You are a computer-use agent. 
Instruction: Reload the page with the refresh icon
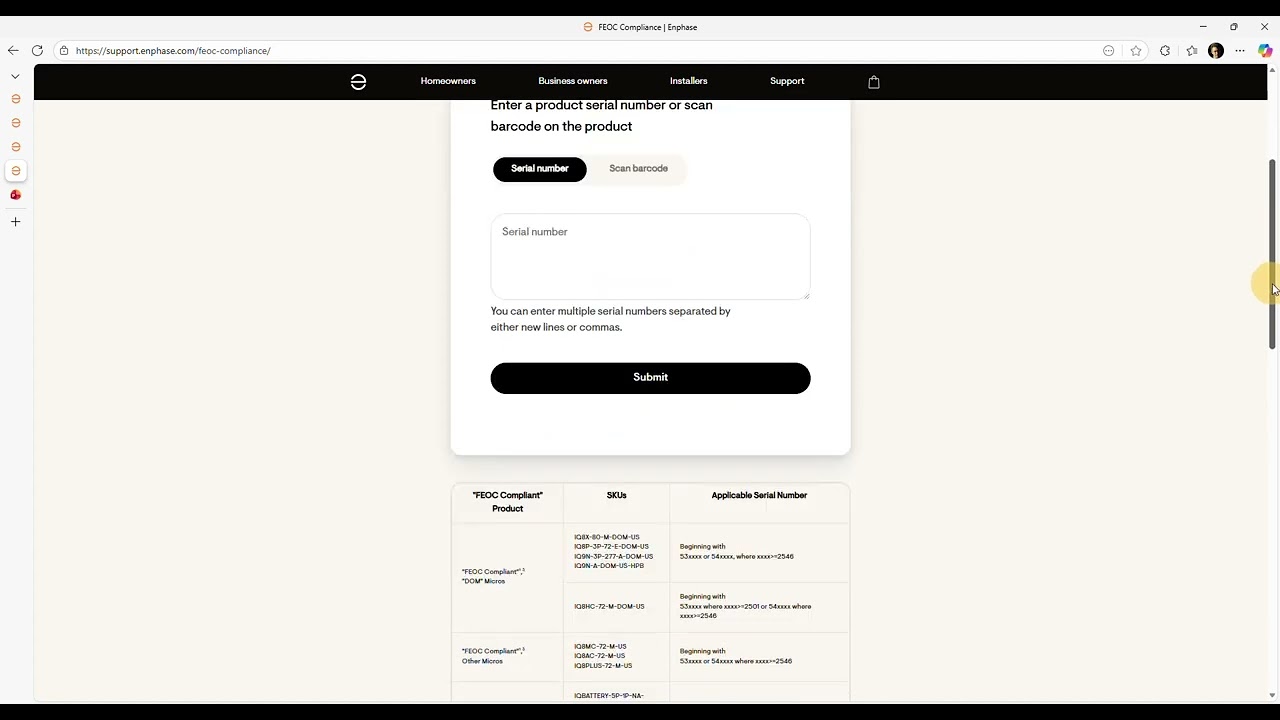click(37, 50)
